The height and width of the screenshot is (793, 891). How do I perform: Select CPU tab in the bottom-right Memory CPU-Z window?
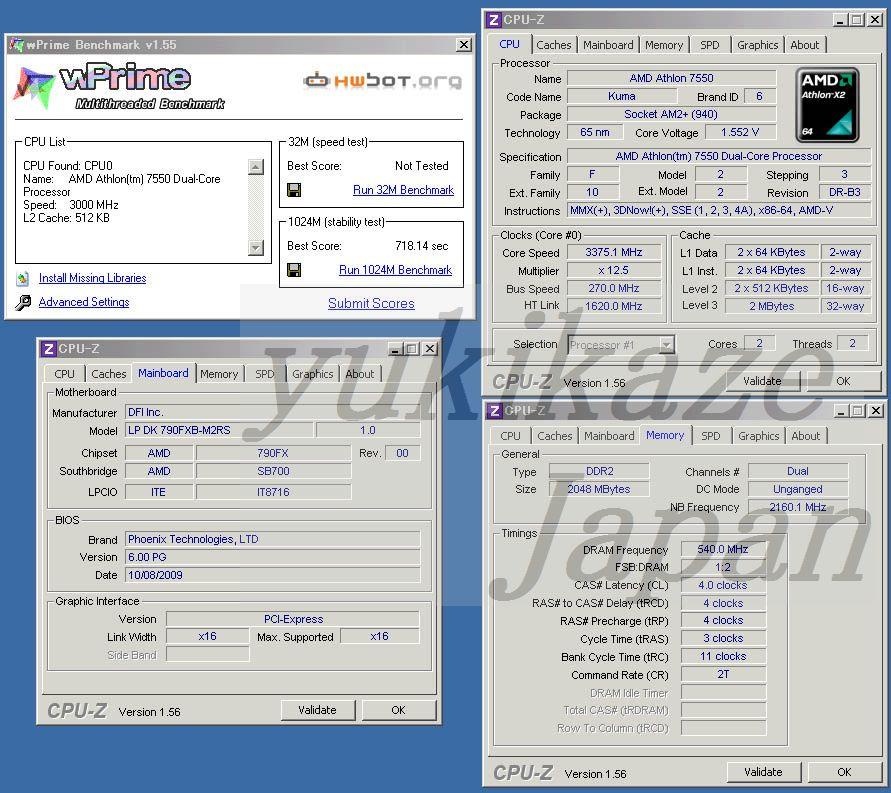[510, 436]
